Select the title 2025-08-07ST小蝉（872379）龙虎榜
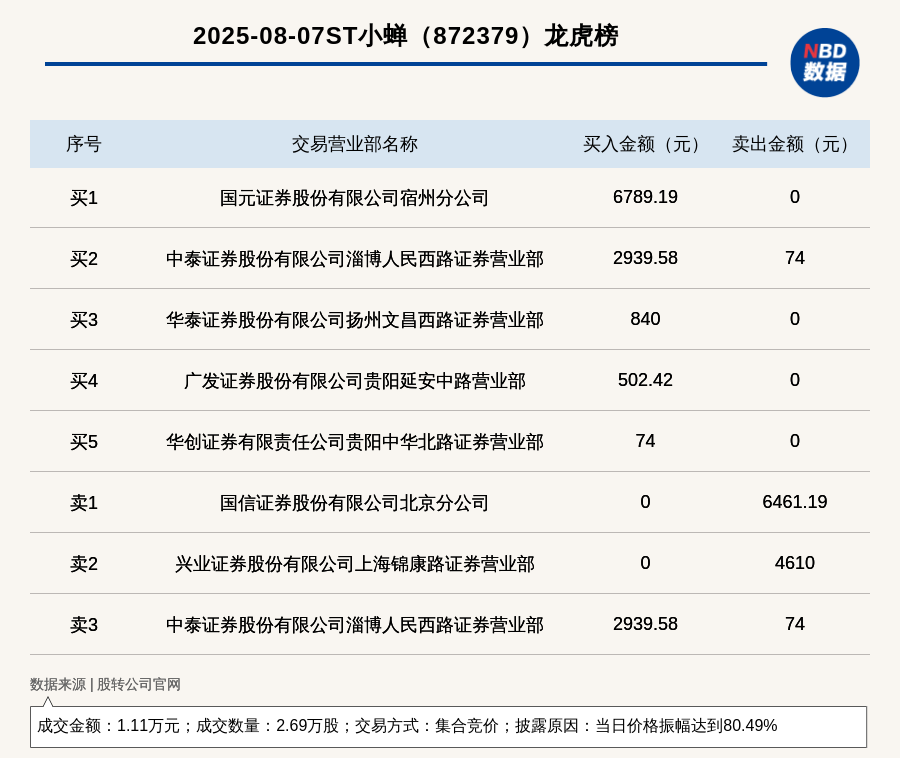This screenshot has height=758, width=900. click(x=405, y=36)
